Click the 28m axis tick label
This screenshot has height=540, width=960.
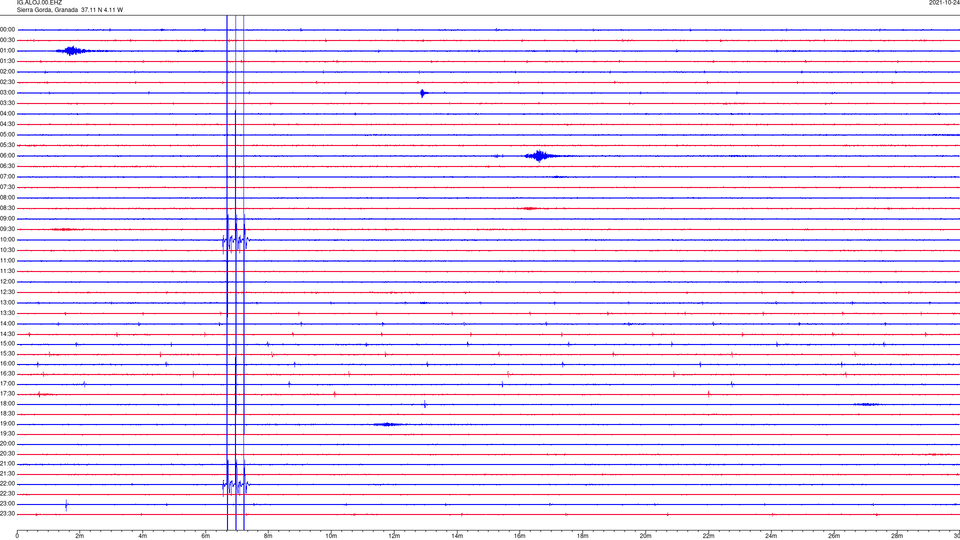click(x=897, y=536)
